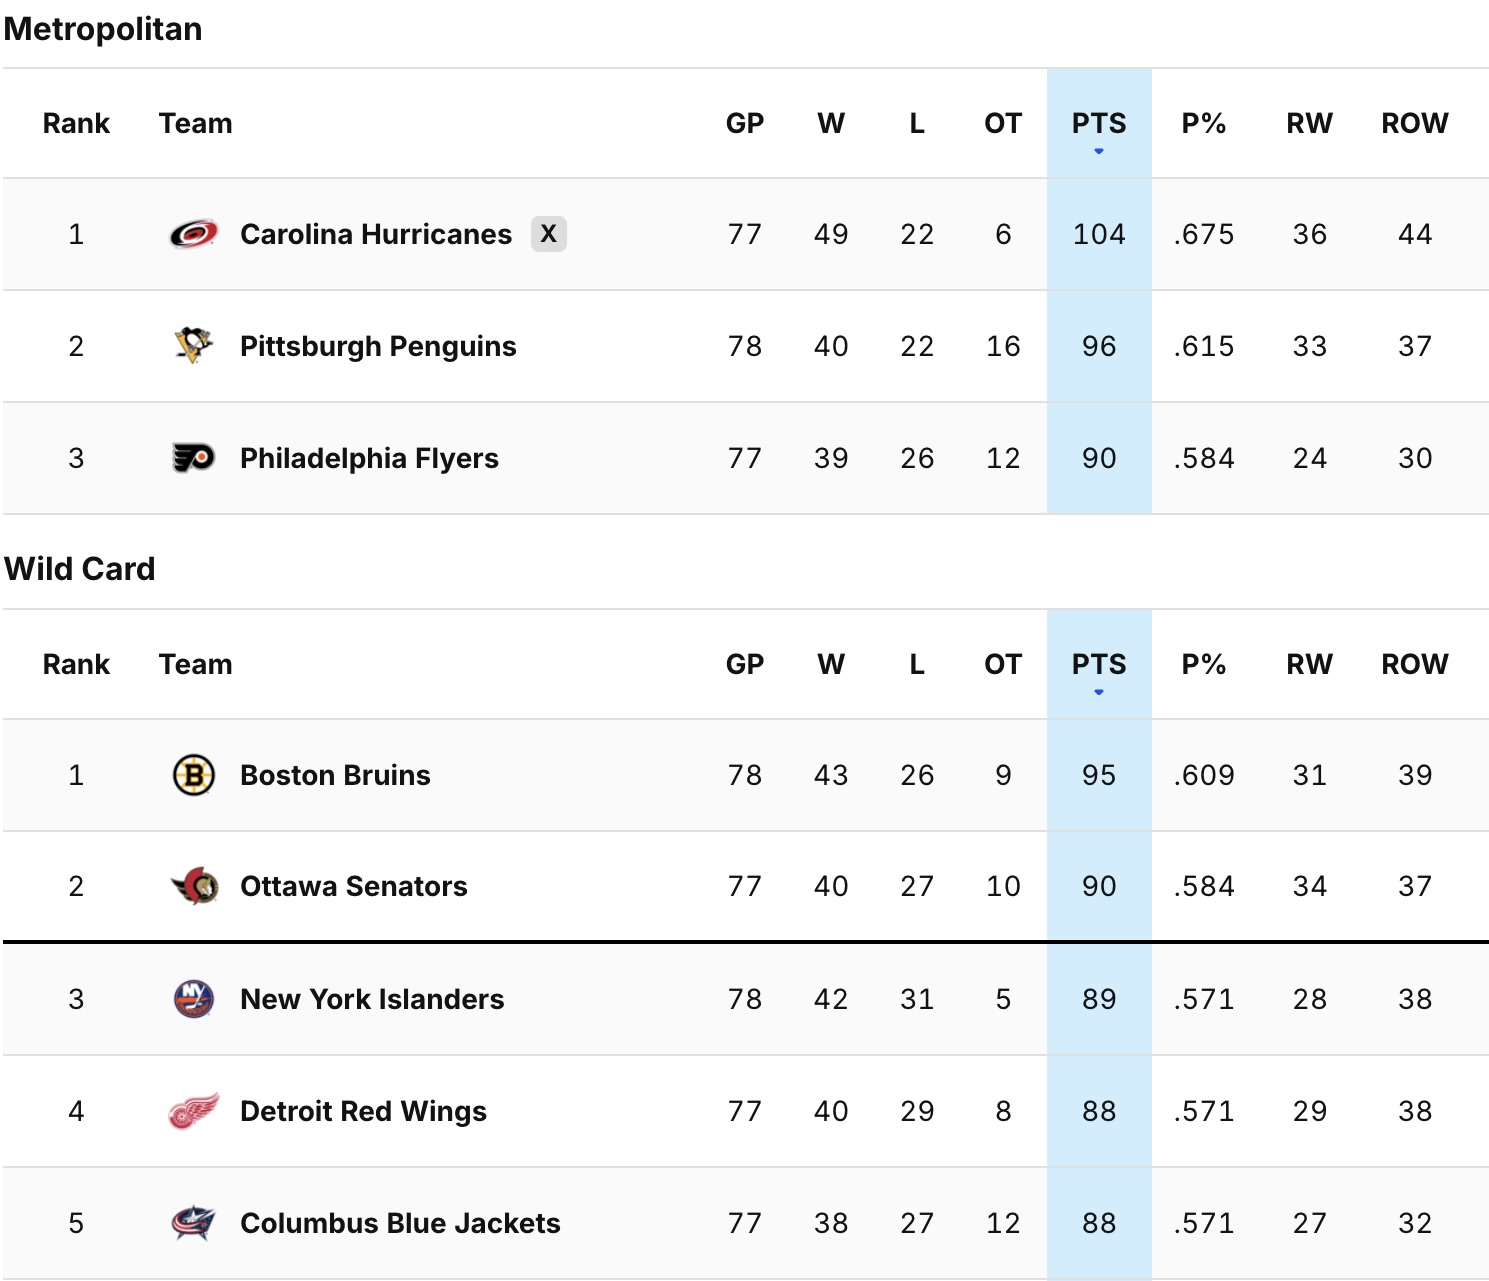Sort Wild Card table by GP header
This screenshot has width=1489, height=1281.
click(745, 665)
